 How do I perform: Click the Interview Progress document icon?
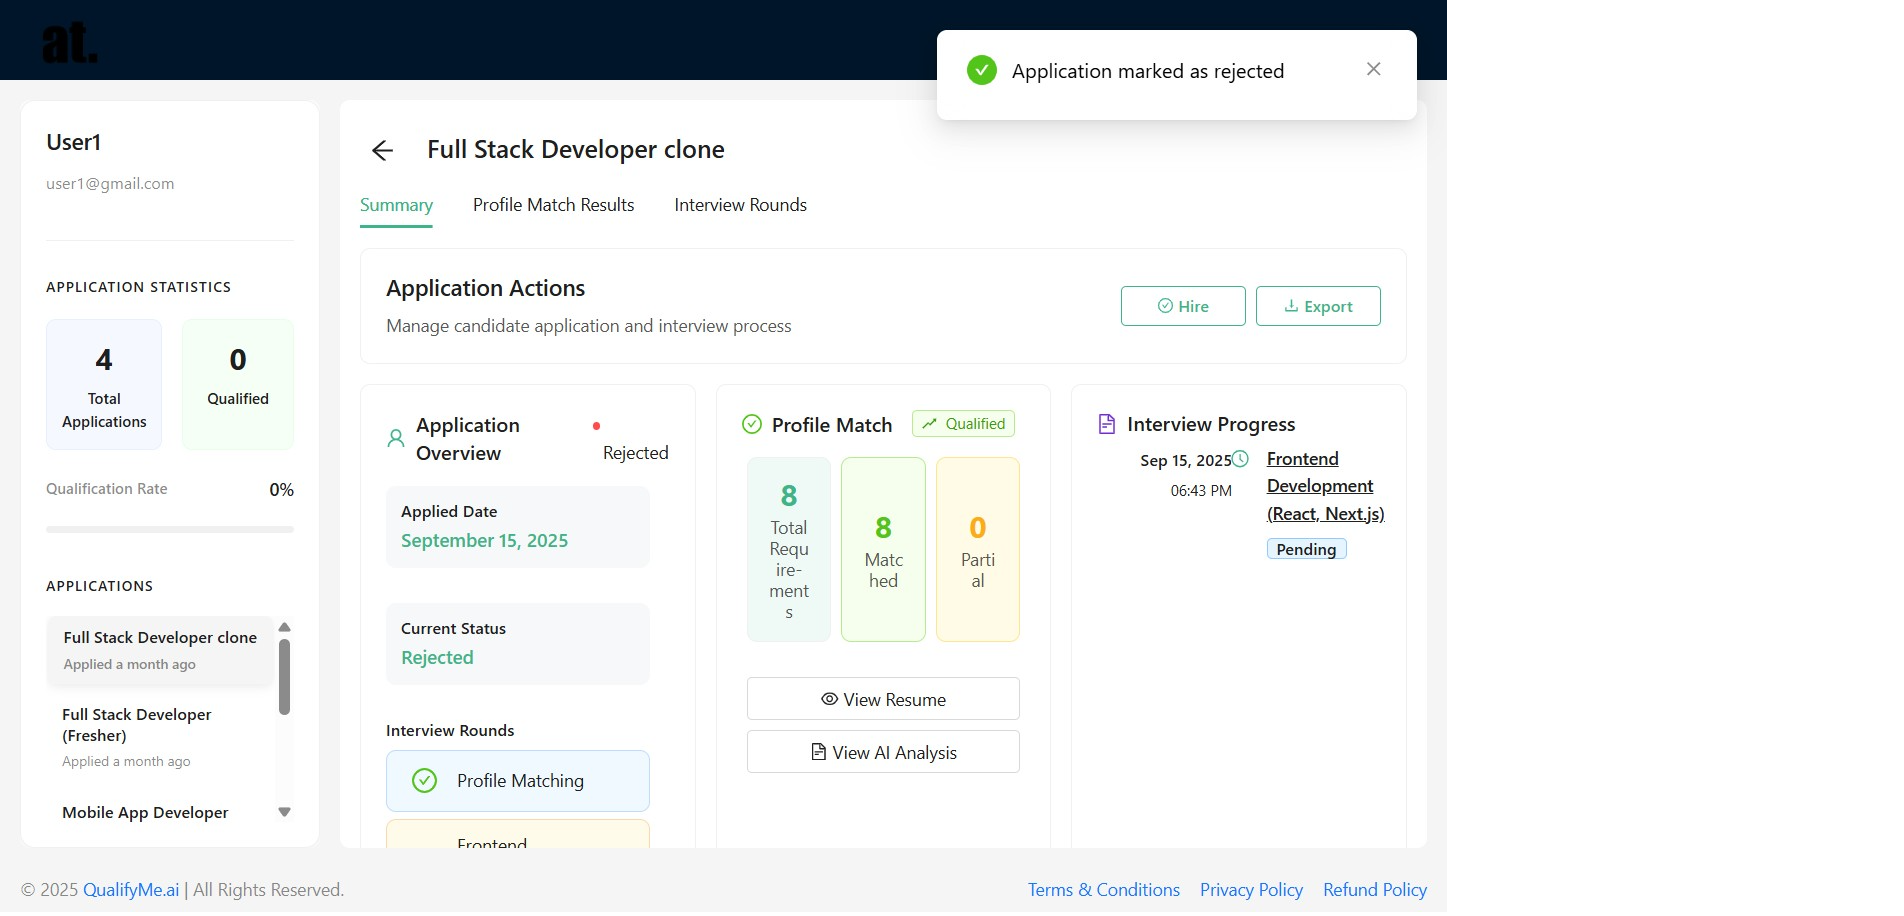point(1107,425)
